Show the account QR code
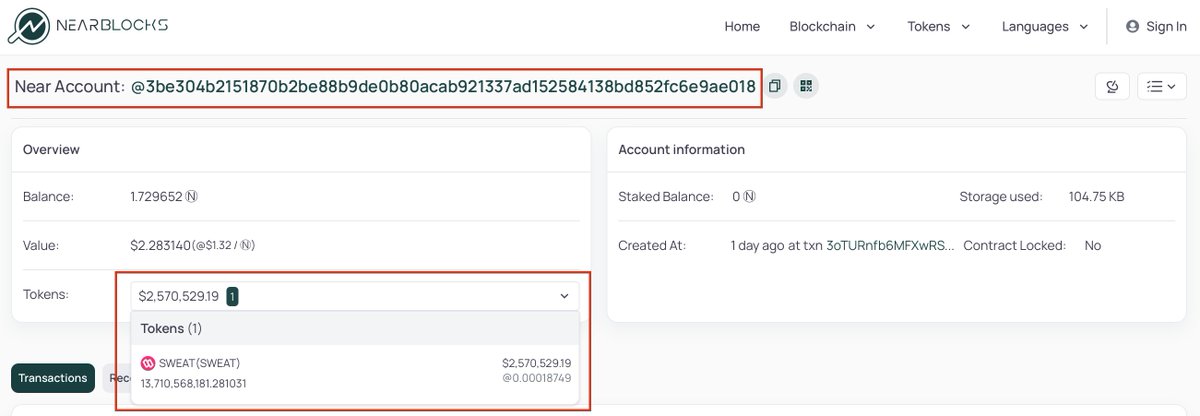 [x=806, y=86]
